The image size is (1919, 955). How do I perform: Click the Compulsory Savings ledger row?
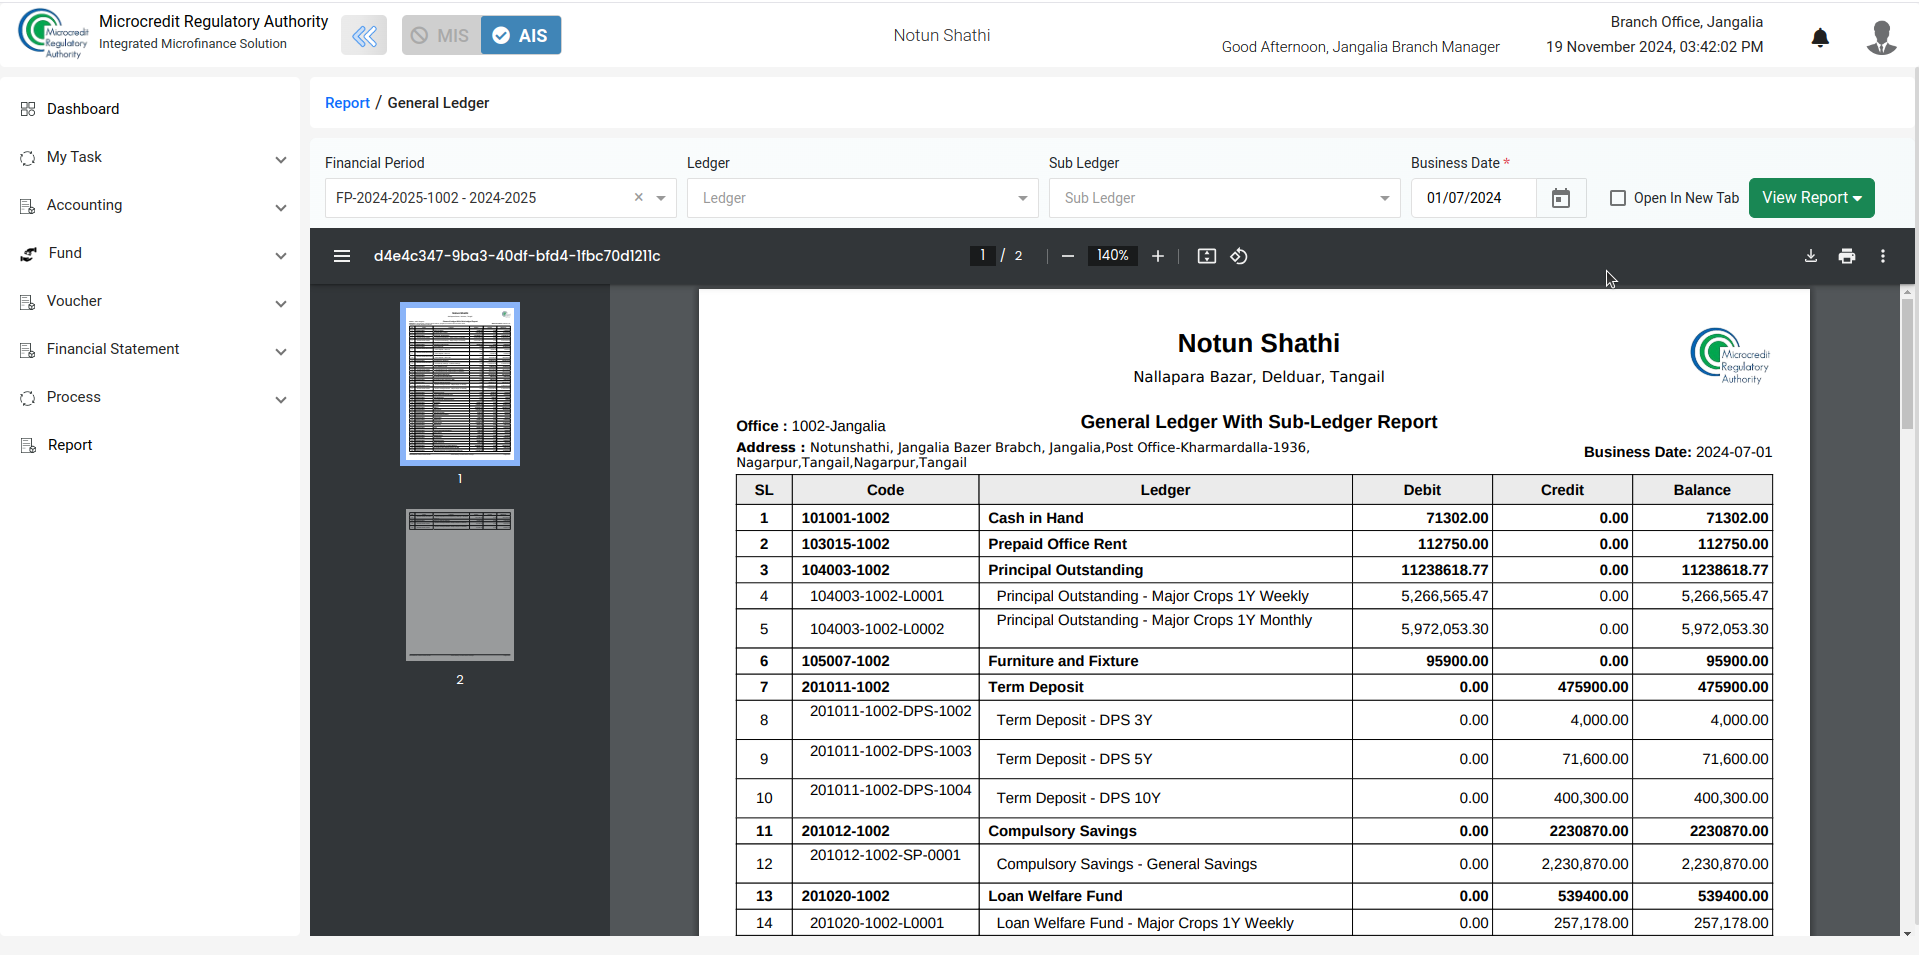click(1254, 831)
